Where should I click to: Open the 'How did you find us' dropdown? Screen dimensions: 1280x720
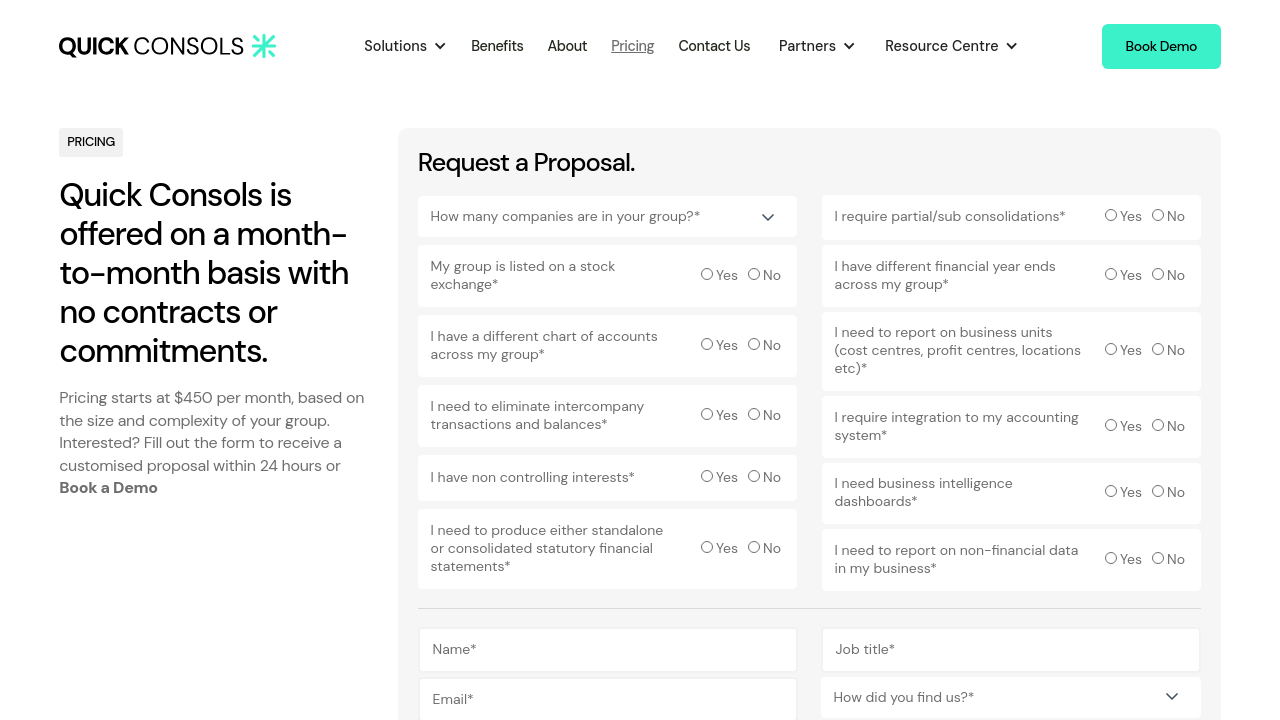click(x=1010, y=697)
